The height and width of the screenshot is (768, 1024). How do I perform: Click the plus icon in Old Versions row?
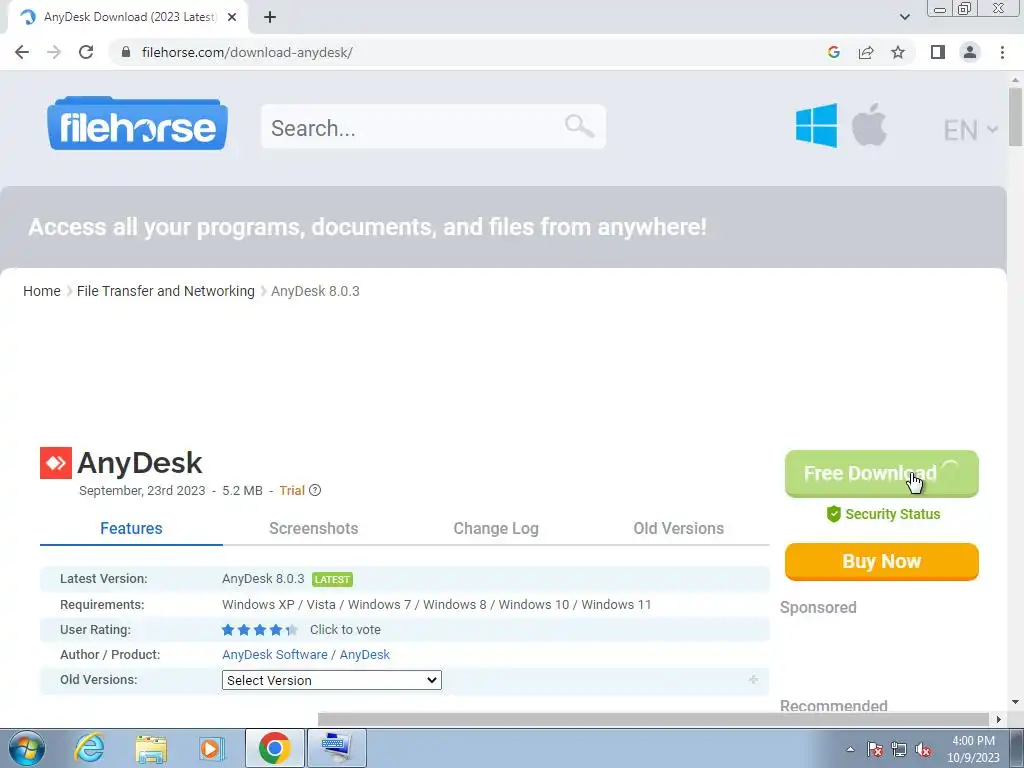click(x=753, y=680)
